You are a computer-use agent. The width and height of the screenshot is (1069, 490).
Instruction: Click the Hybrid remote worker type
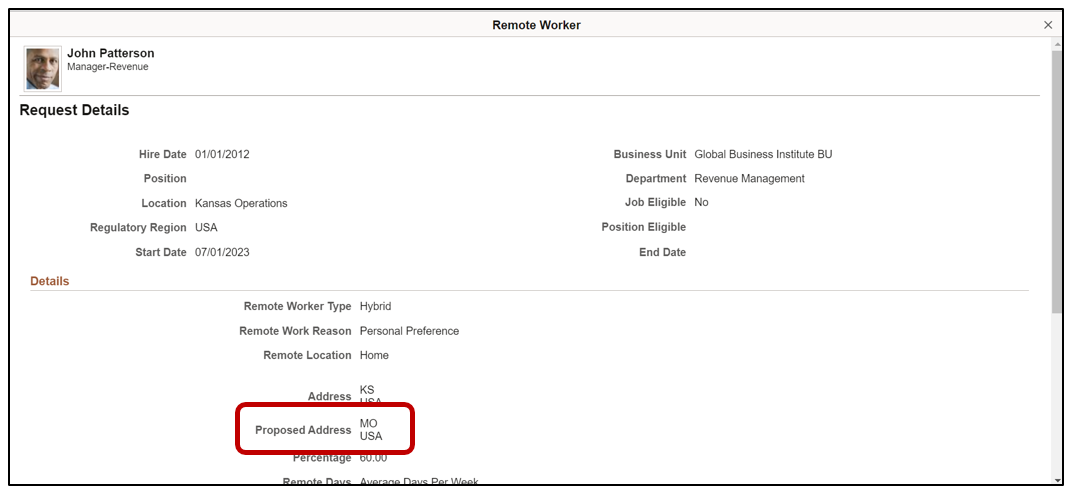[375, 306]
